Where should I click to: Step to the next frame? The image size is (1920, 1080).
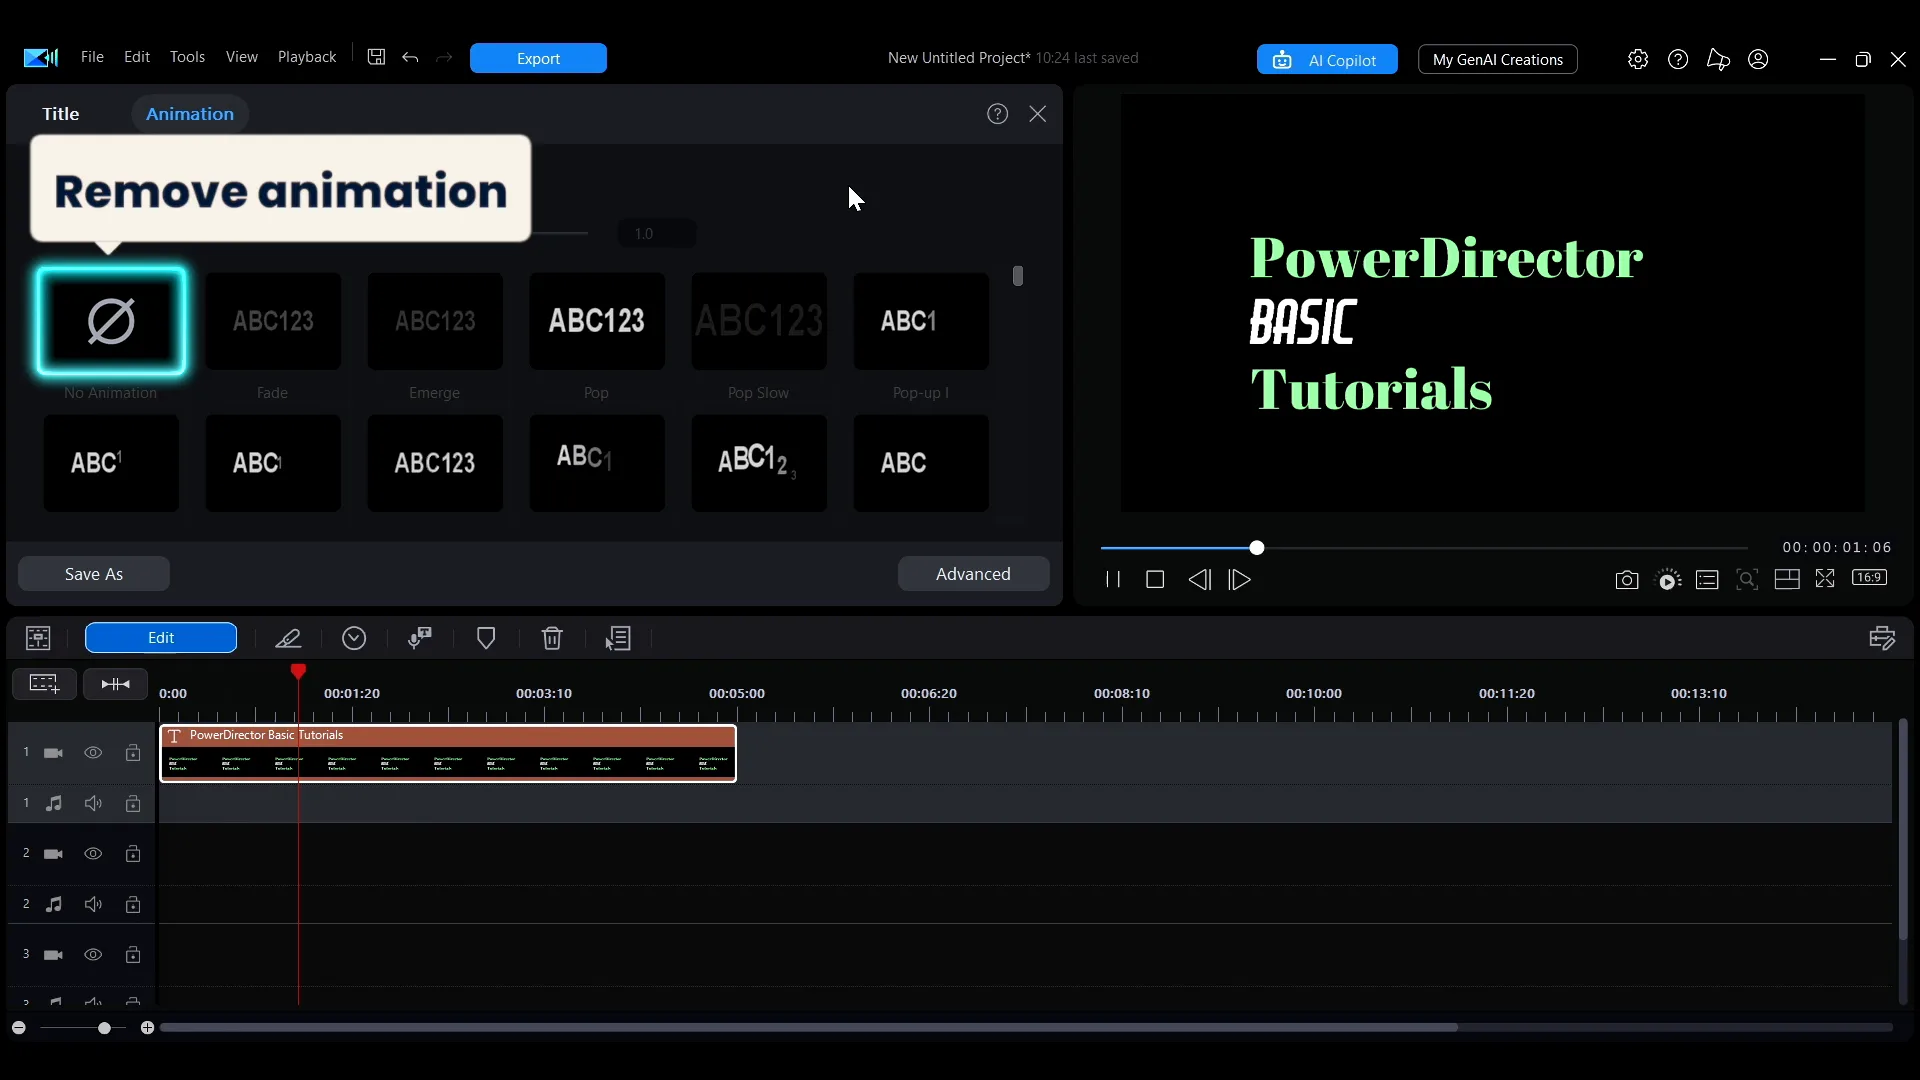1240,580
